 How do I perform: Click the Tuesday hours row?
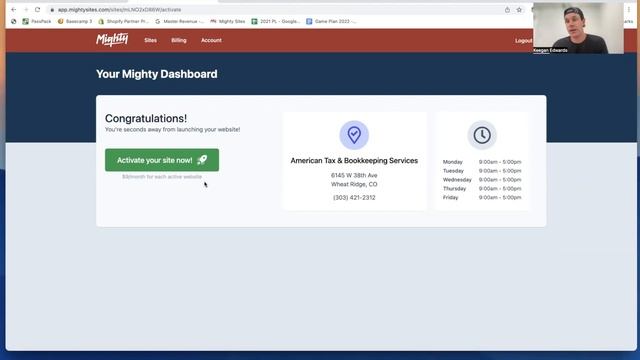[x=482, y=171]
